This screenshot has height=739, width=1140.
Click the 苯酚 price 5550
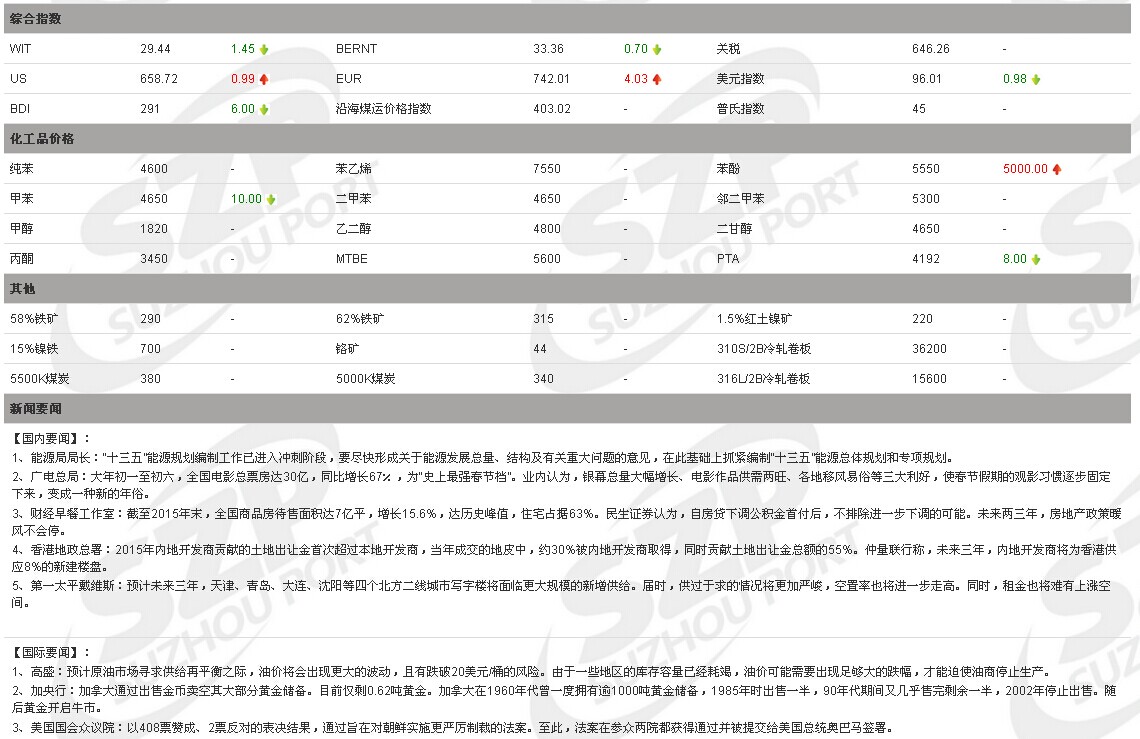(x=926, y=169)
